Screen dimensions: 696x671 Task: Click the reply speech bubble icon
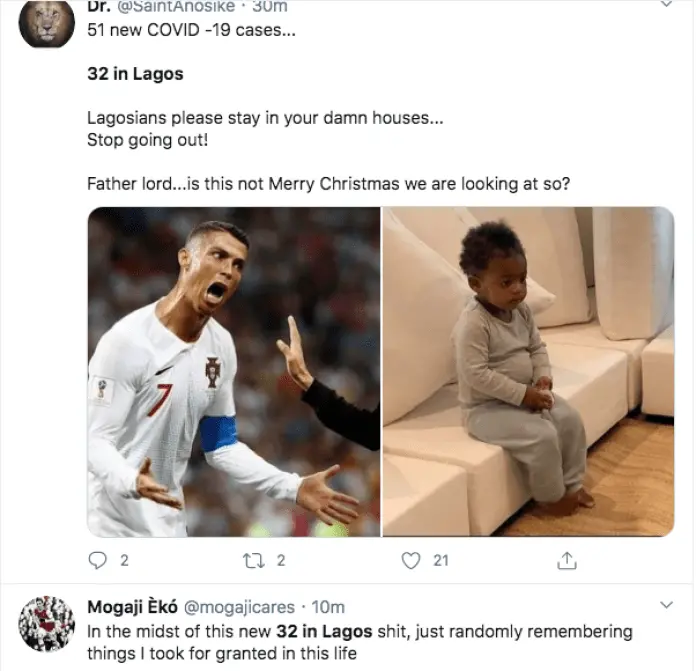[97, 560]
